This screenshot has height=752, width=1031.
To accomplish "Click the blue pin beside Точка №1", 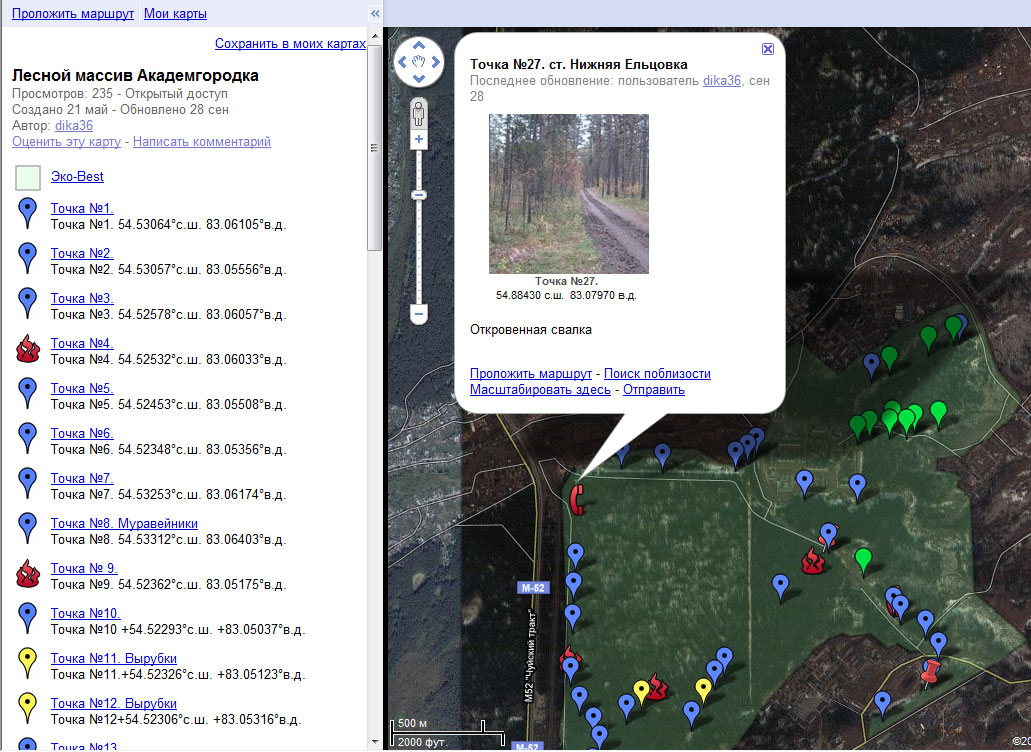I will pos(28,213).
